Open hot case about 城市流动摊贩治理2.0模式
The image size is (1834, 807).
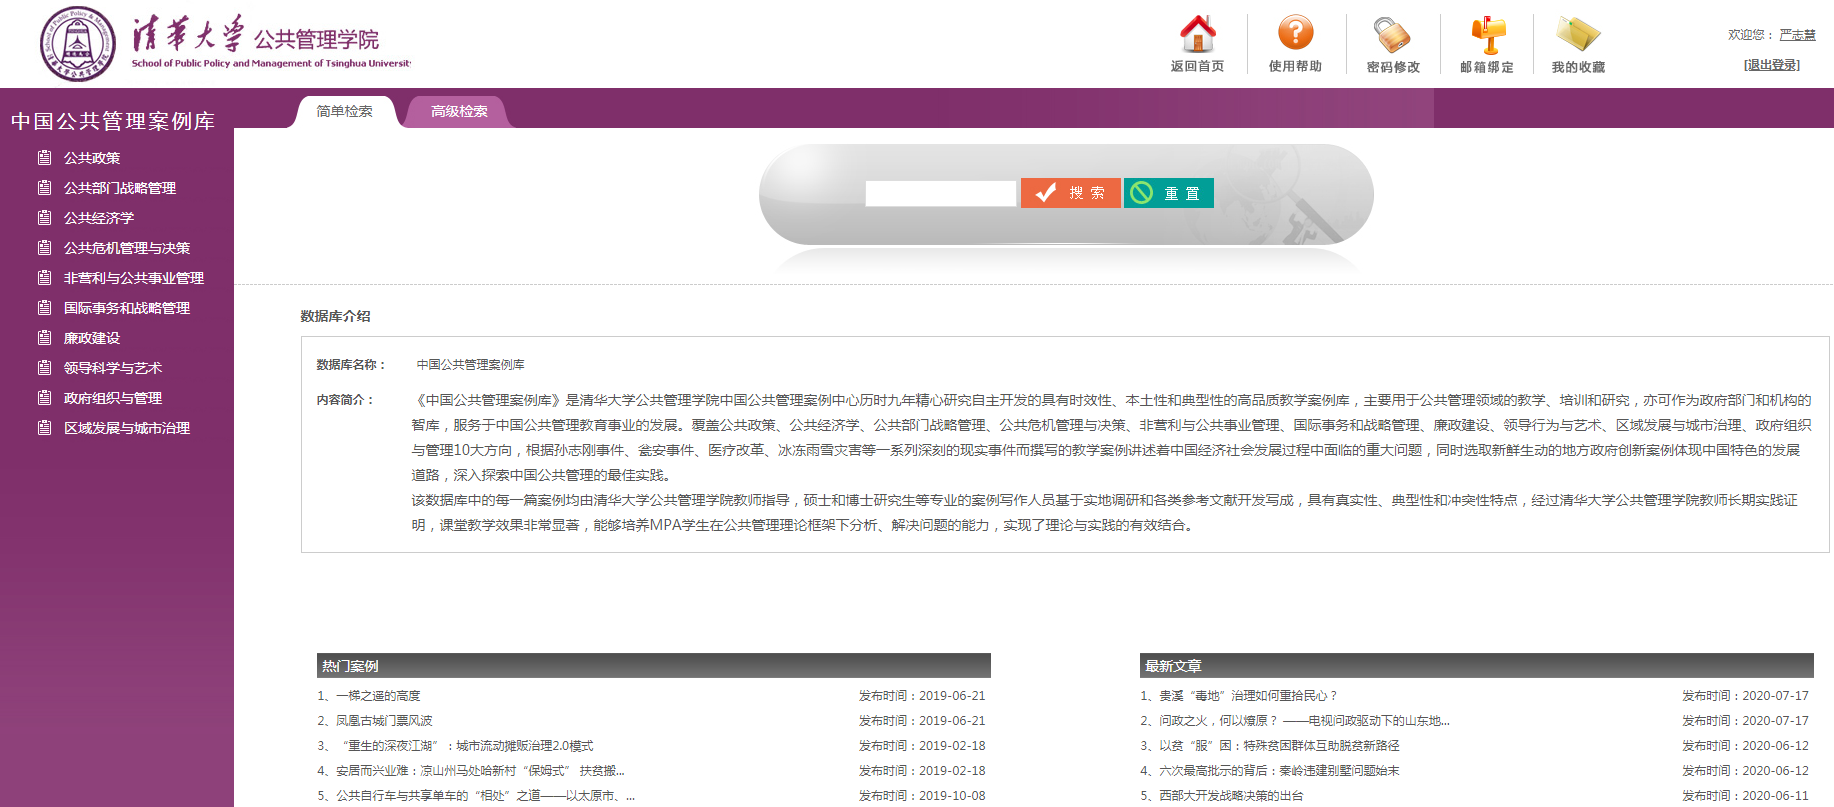pyautogui.click(x=467, y=746)
